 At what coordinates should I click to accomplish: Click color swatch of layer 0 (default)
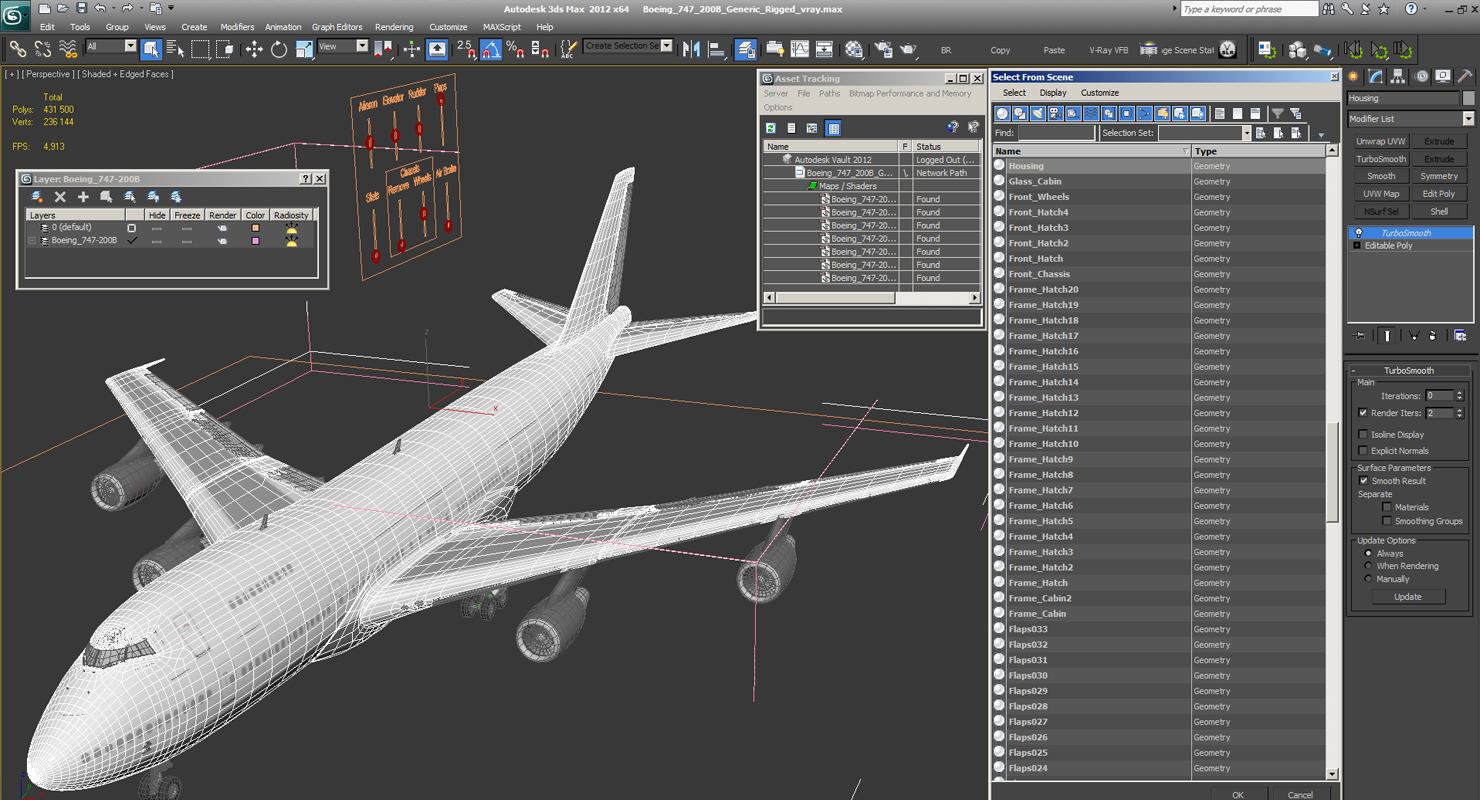point(255,228)
